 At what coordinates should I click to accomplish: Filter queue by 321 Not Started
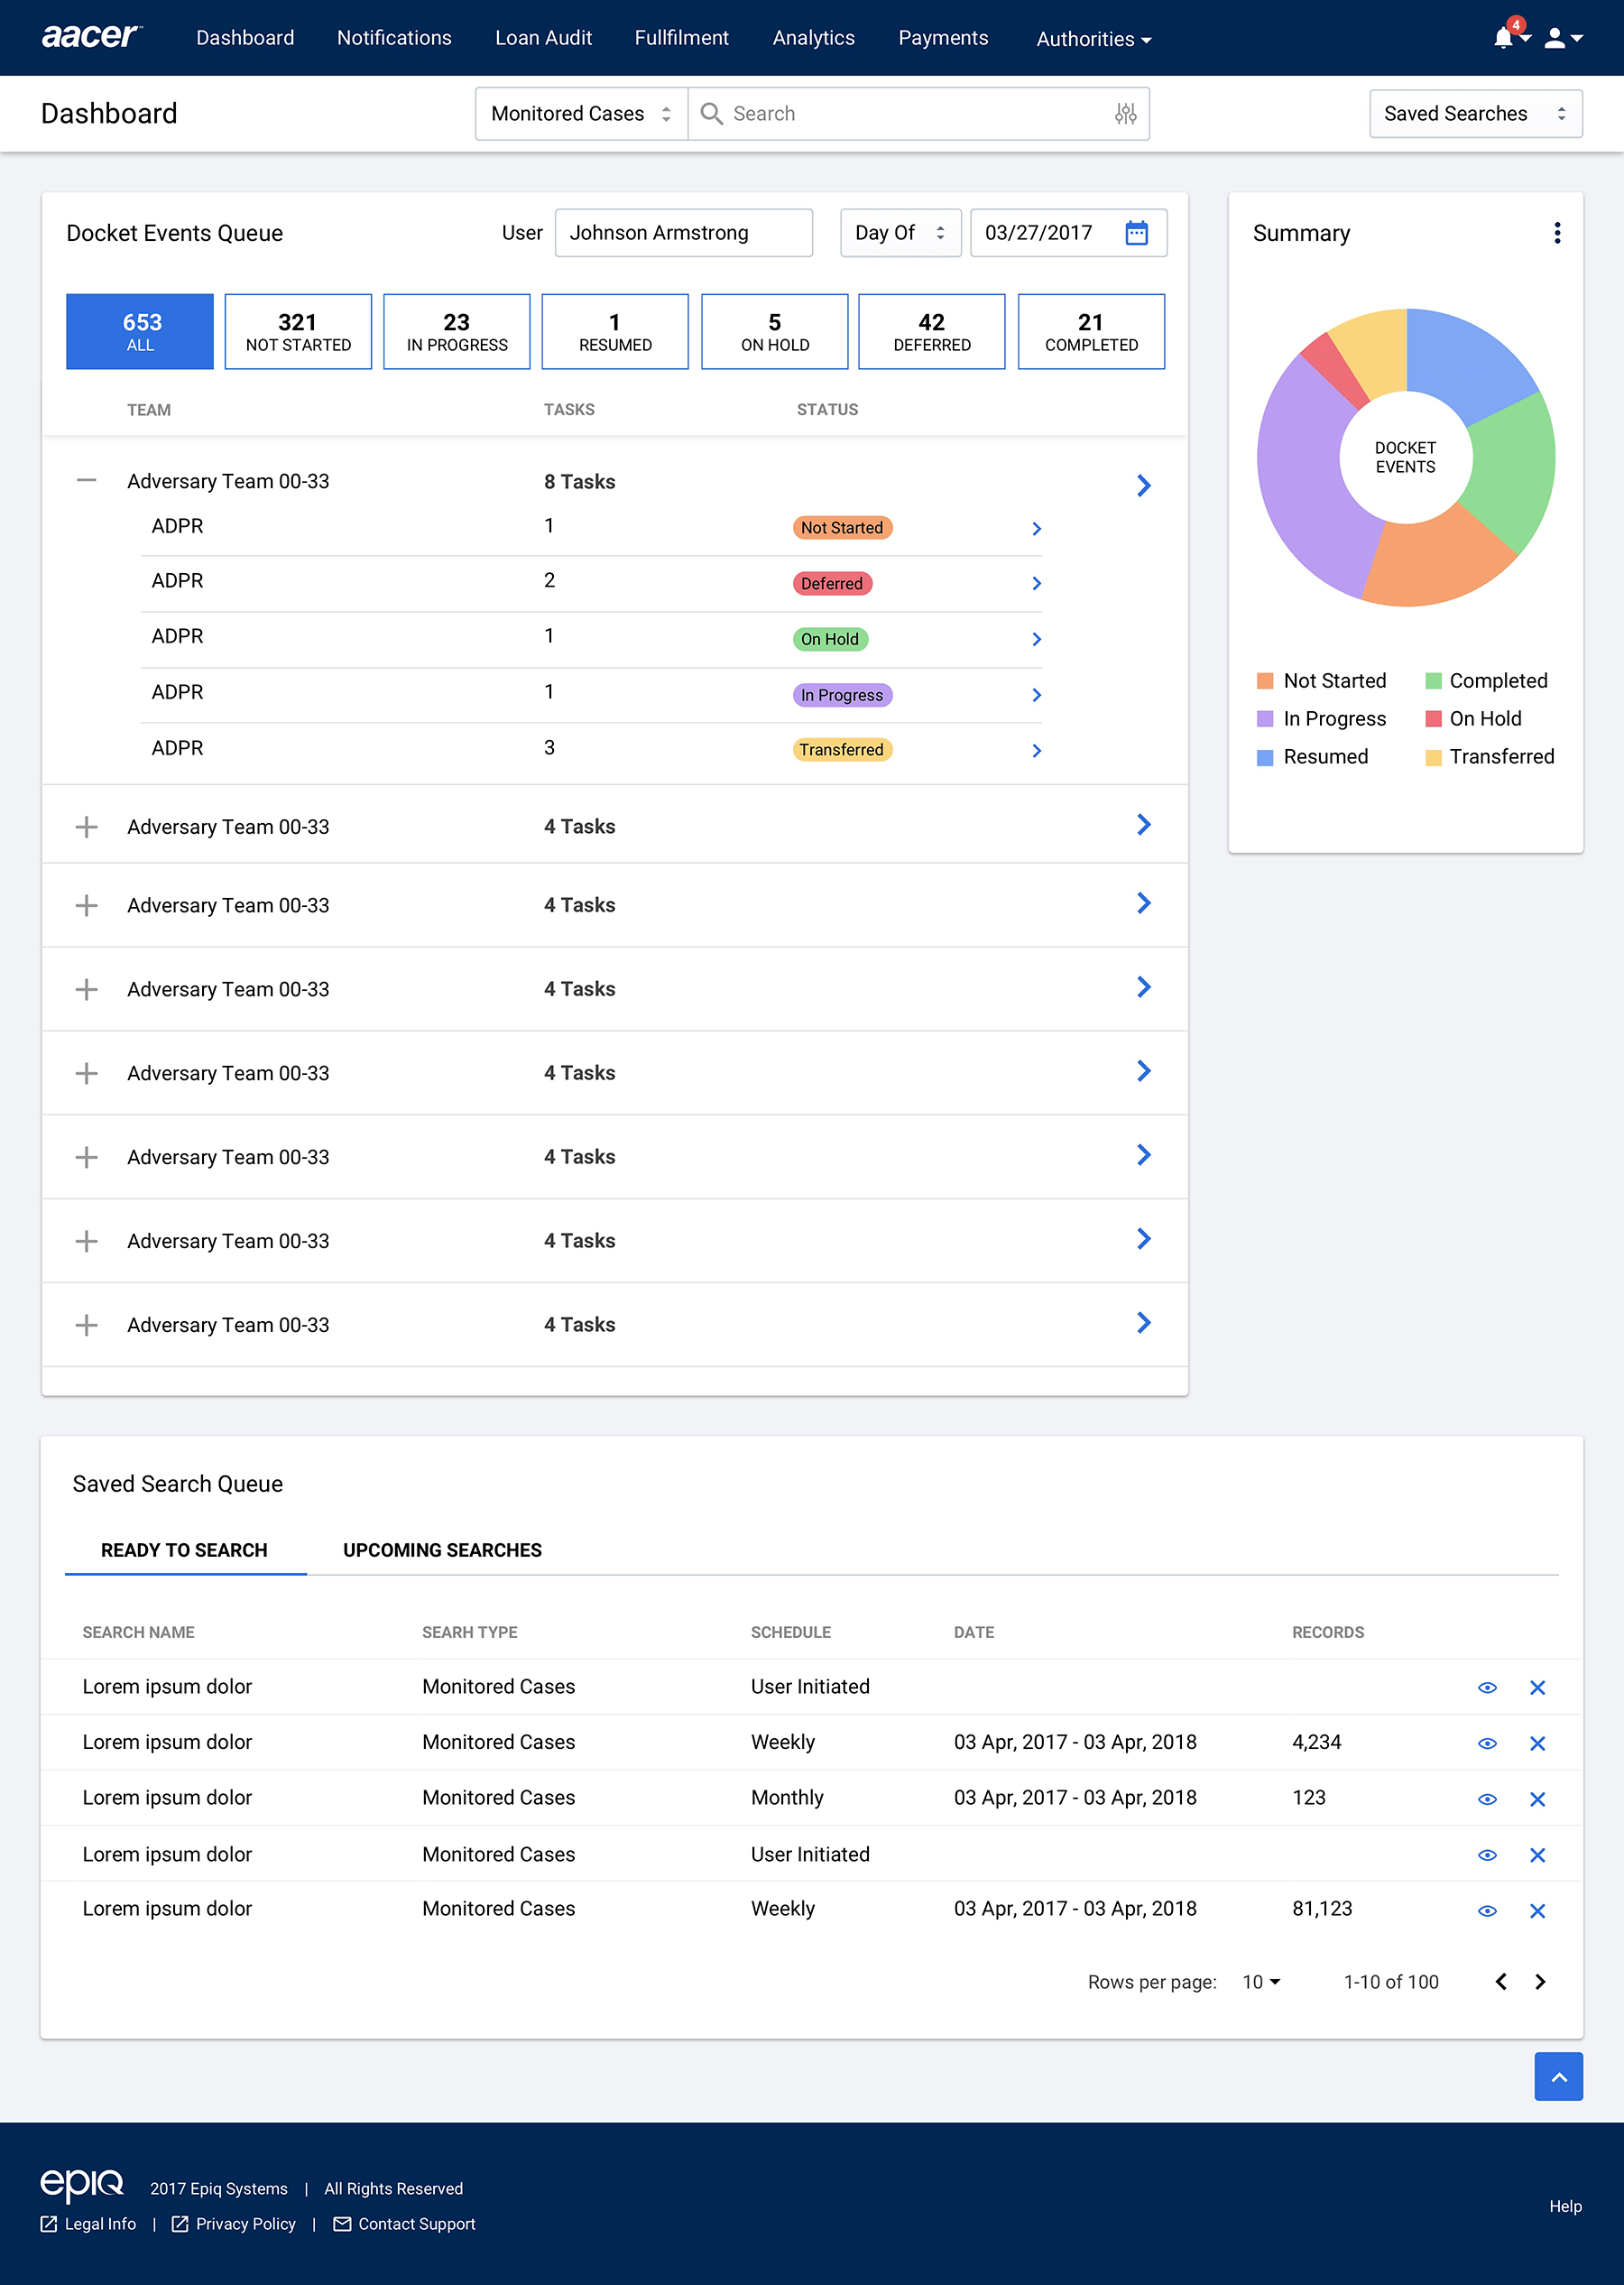click(298, 331)
